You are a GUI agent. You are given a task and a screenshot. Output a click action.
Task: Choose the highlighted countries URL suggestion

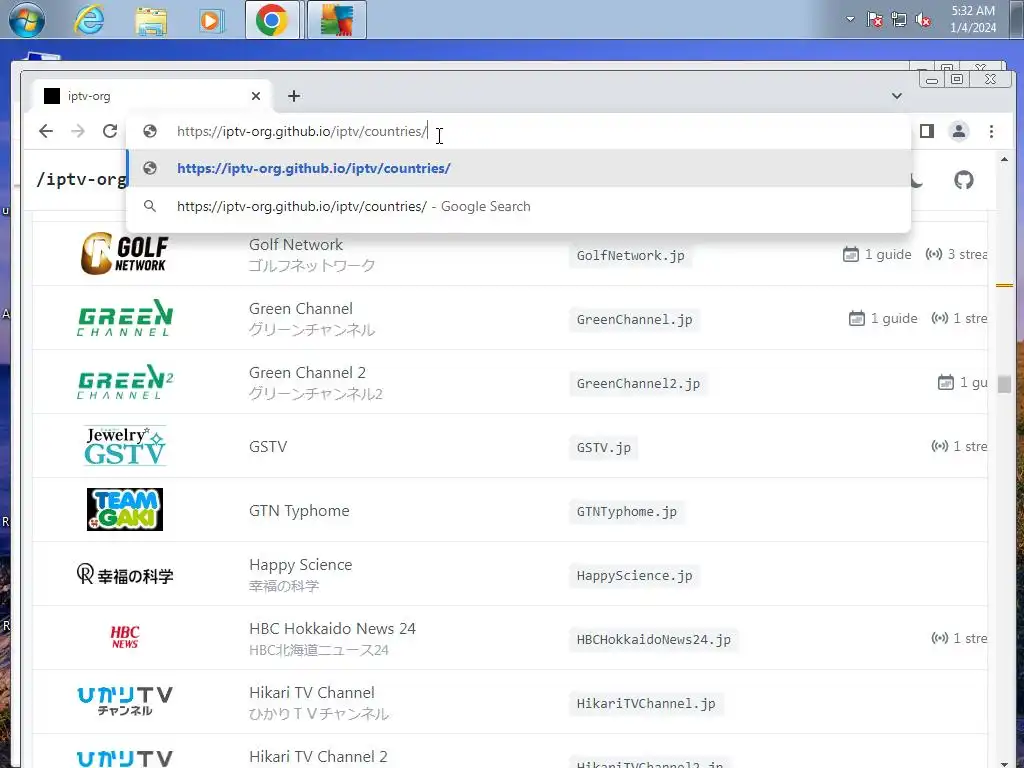(519, 168)
